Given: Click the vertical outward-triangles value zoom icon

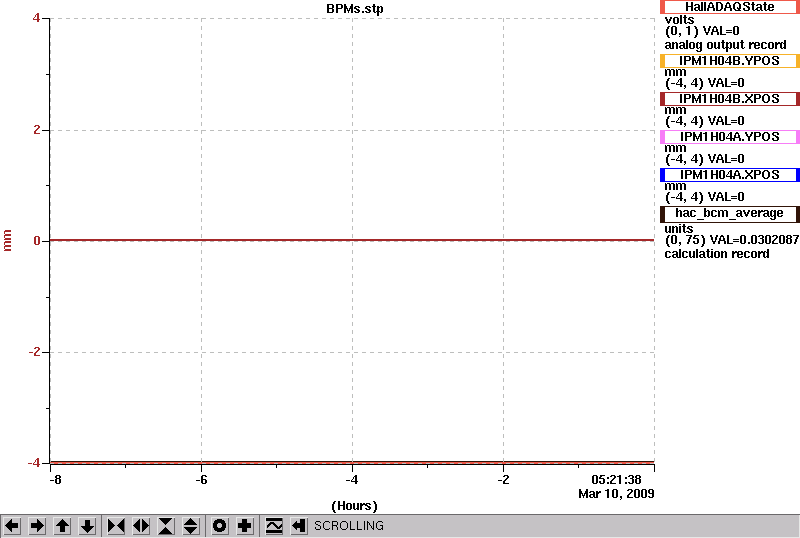Looking at the screenshot, I should coord(191,526).
